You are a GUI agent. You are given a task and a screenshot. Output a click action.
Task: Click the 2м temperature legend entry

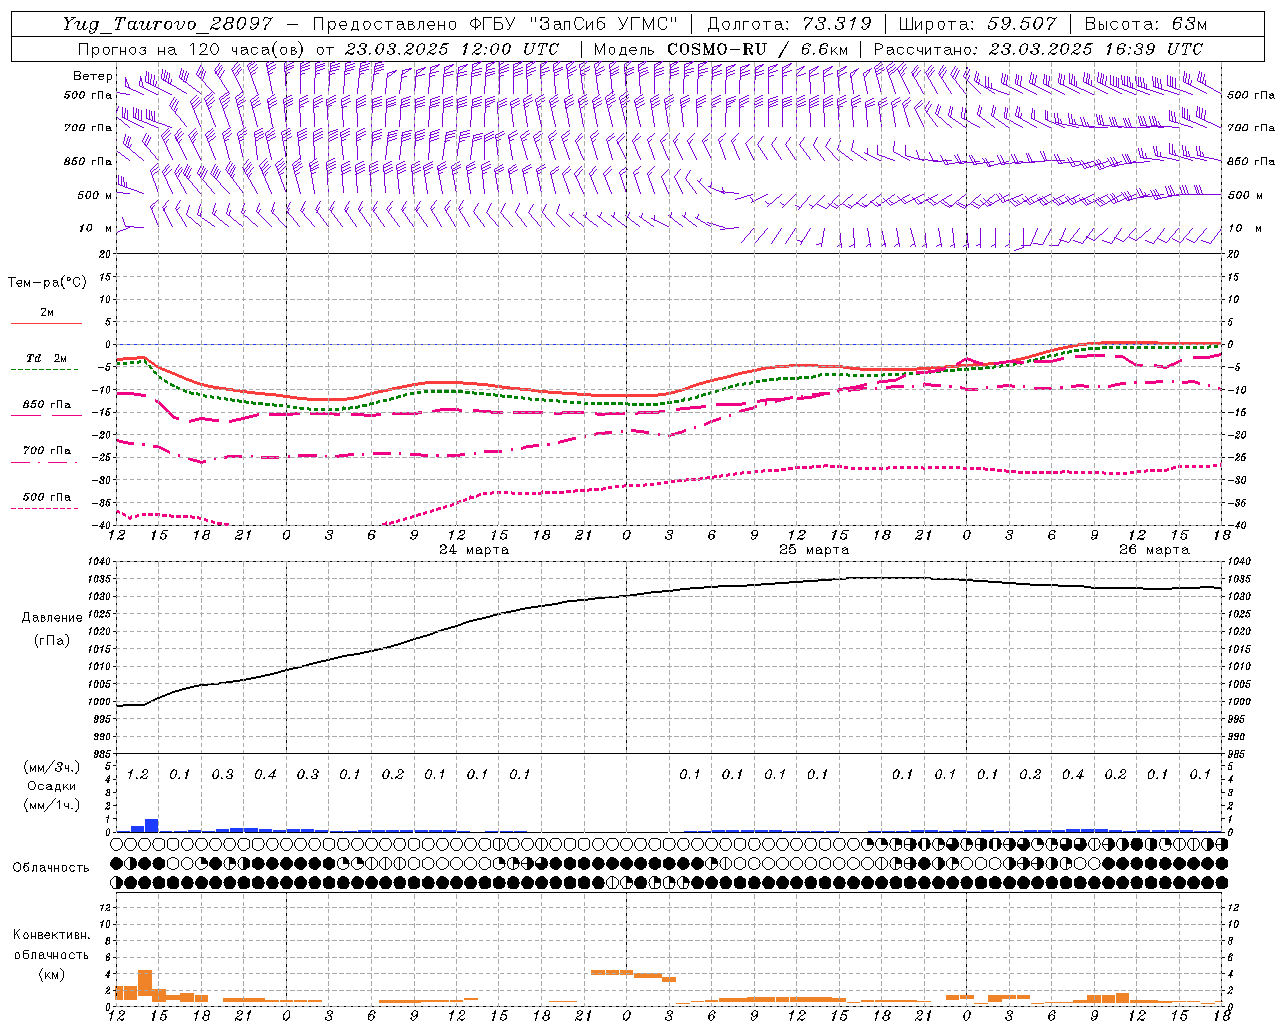coord(47,313)
